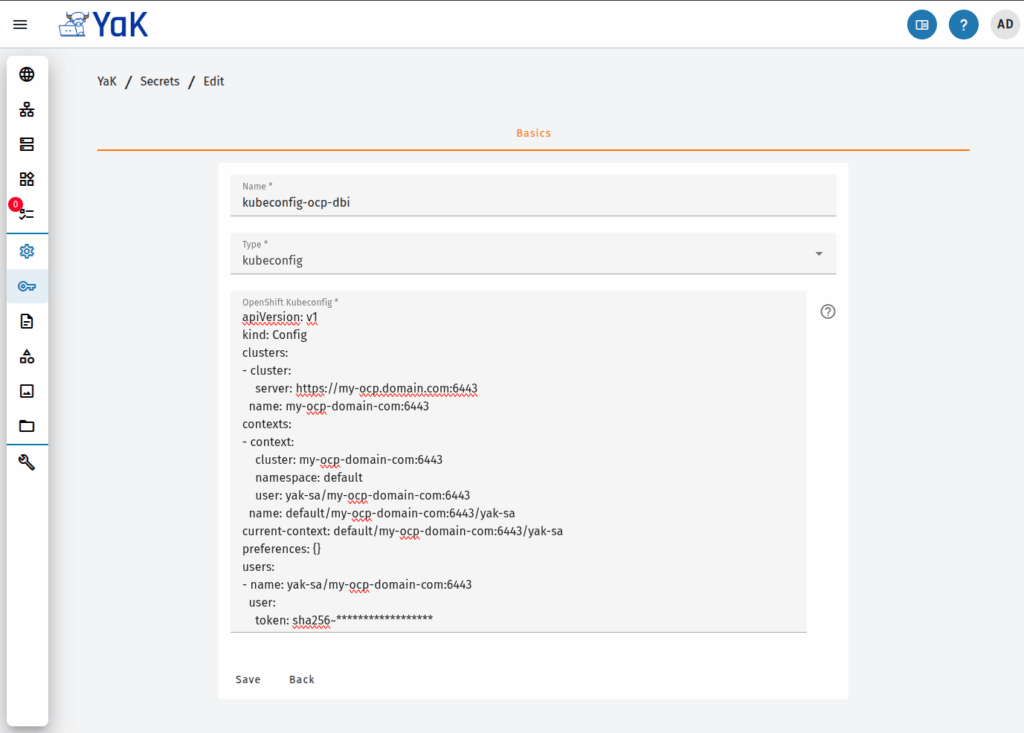Open the AD user avatar menu
The height and width of the screenshot is (733, 1024).
pyautogui.click(x=1005, y=25)
